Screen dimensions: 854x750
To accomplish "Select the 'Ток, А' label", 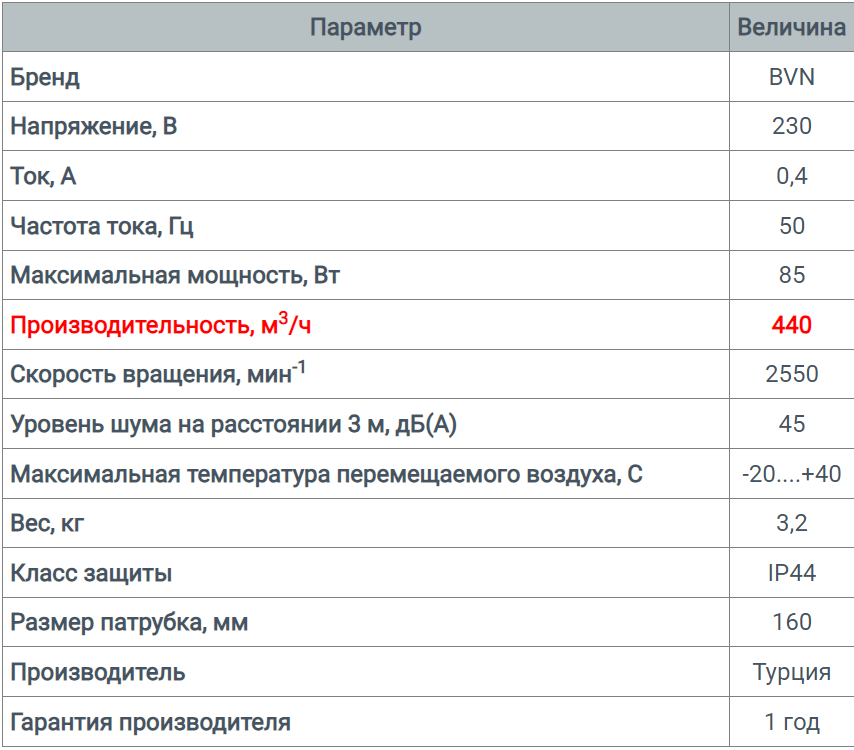I will tap(43, 176).
